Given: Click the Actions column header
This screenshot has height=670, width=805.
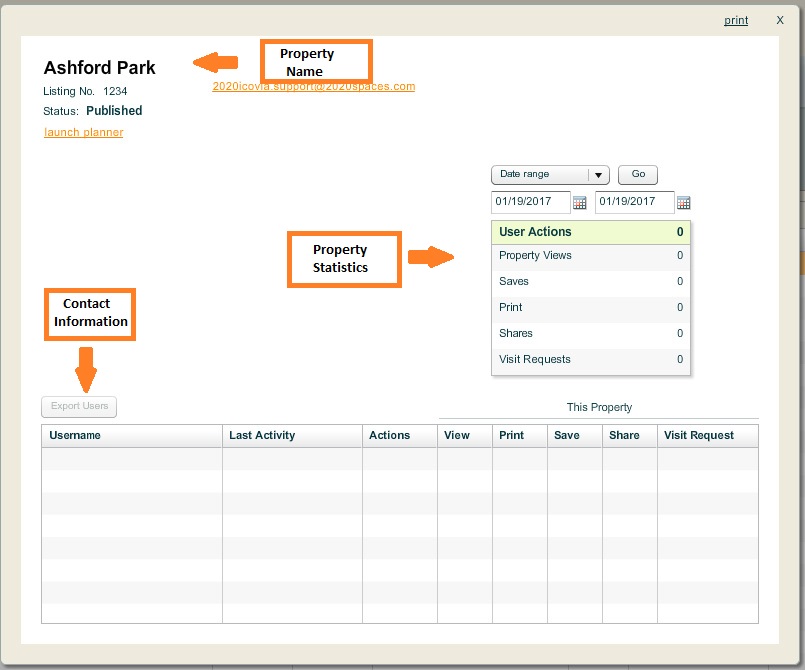Looking at the screenshot, I should point(389,435).
